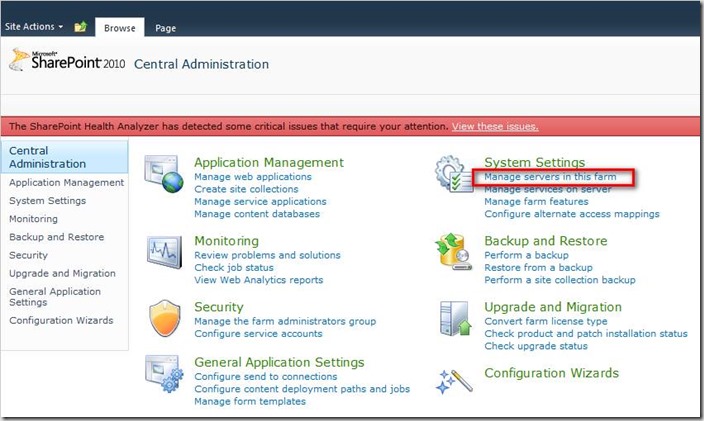
Task: Open Perform a site collection backup
Action: click(560, 280)
